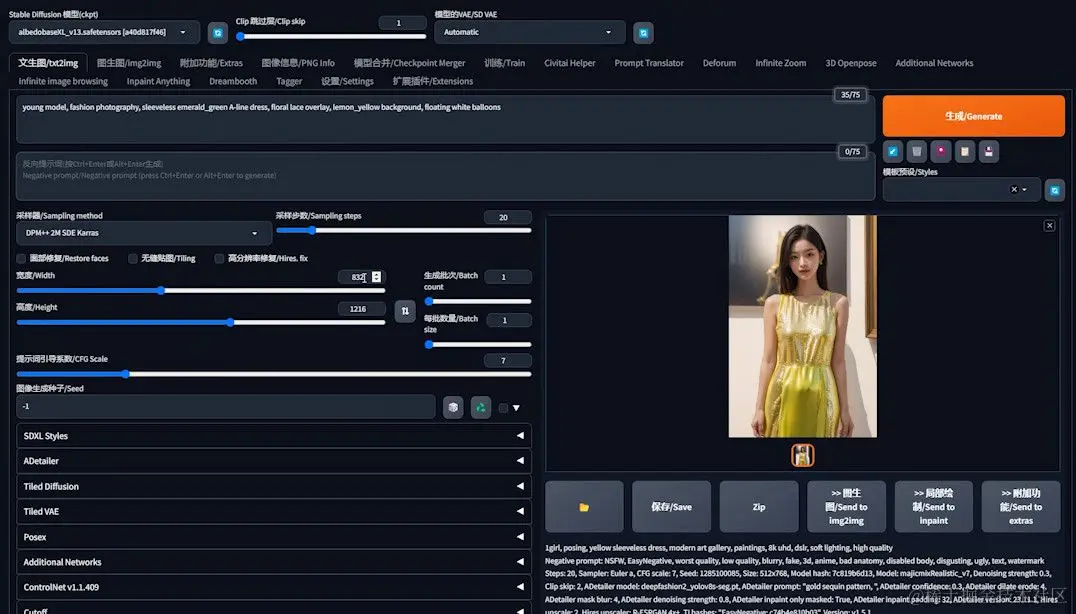Screen dimensions: 1076x614
Task: Click the Seed input field
Action: point(226,407)
